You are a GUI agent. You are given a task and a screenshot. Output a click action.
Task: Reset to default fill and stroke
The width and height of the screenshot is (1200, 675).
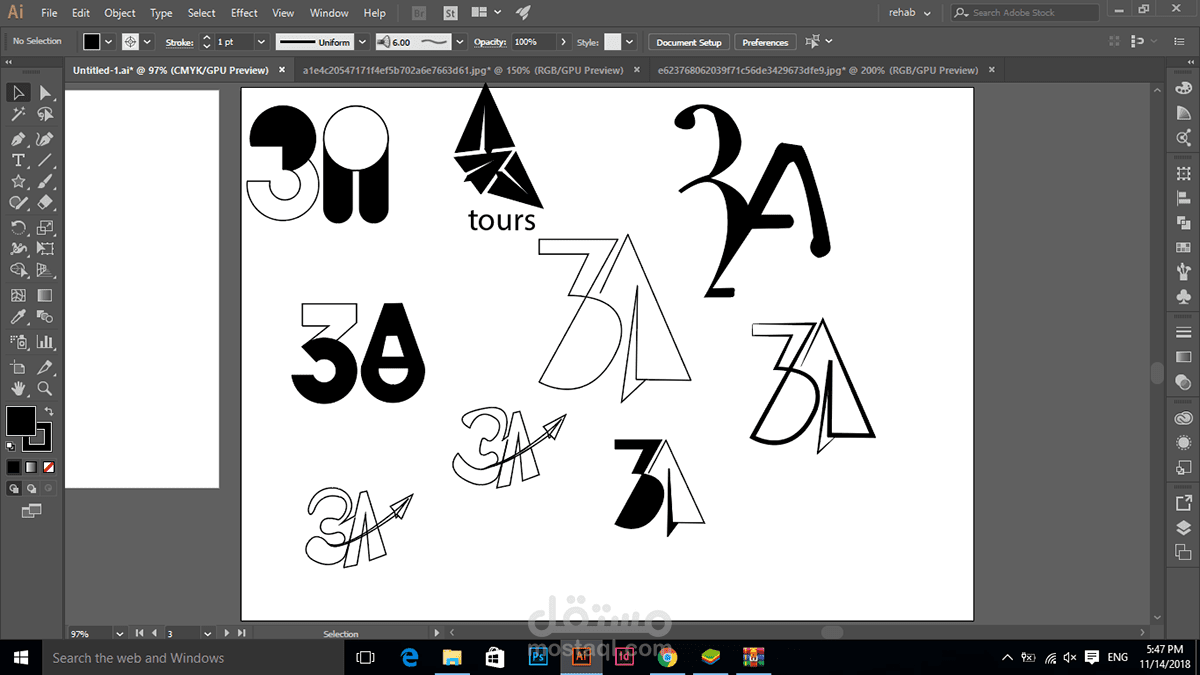point(11,445)
